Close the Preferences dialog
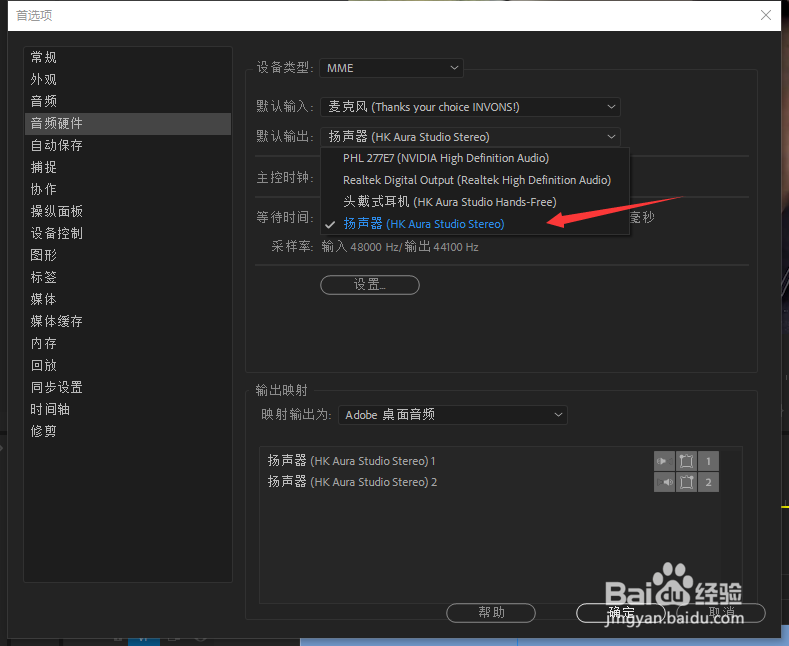This screenshot has width=789, height=646. click(766, 15)
